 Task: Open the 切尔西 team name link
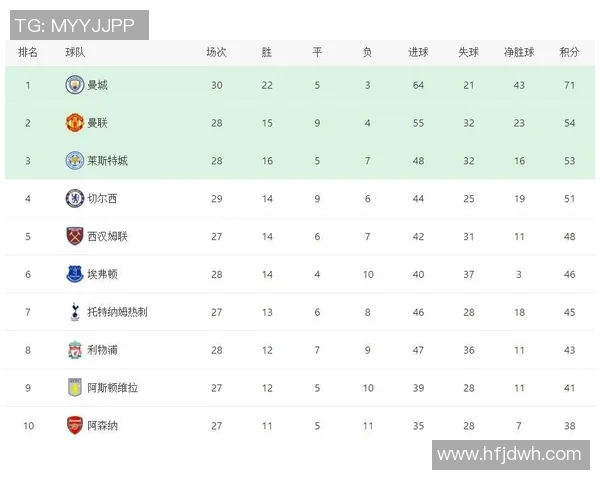tap(103, 199)
